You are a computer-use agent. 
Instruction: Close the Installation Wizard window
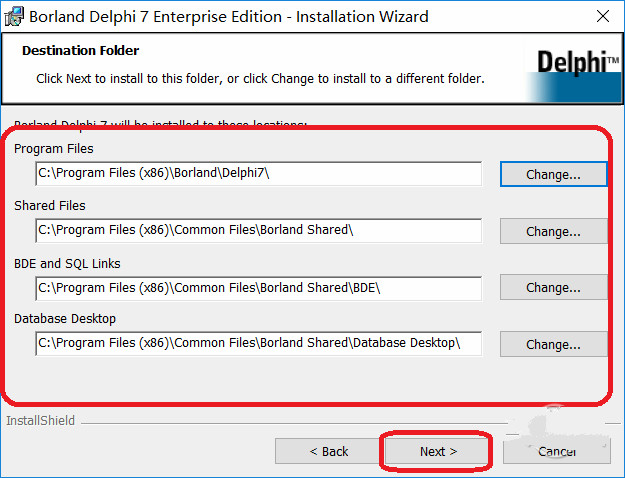603,16
